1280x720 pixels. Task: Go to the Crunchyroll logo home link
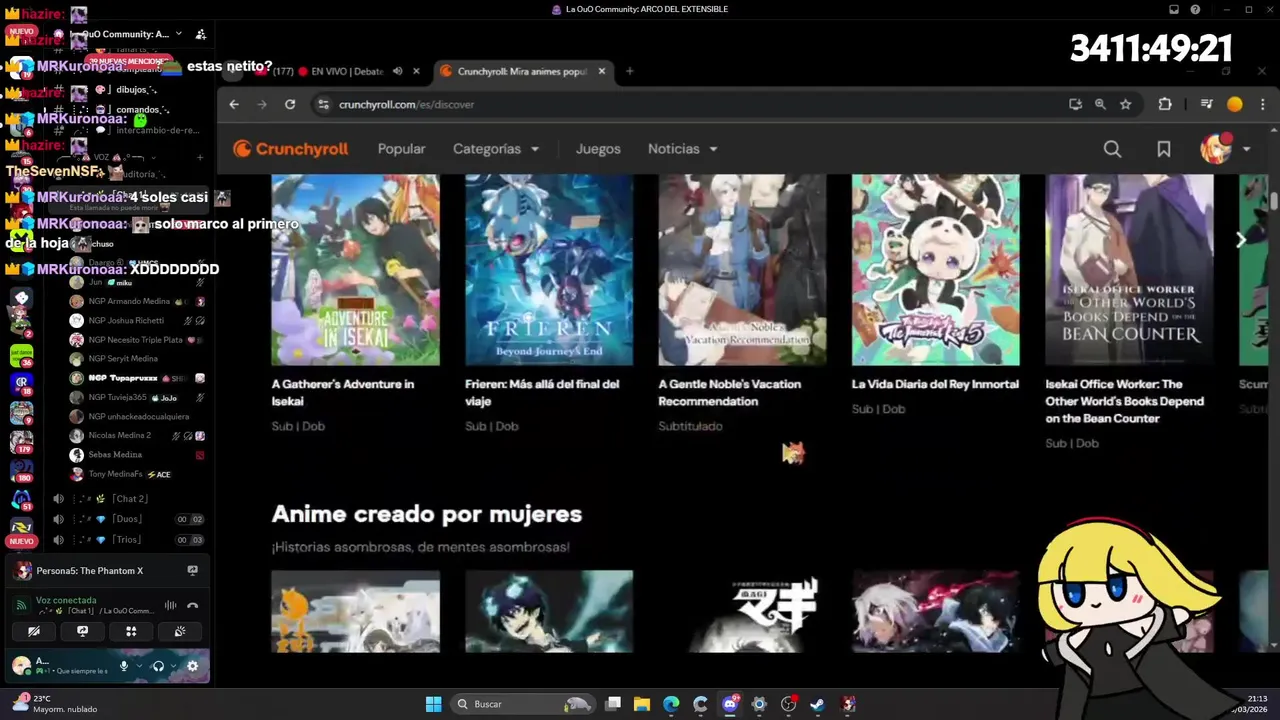(291, 149)
